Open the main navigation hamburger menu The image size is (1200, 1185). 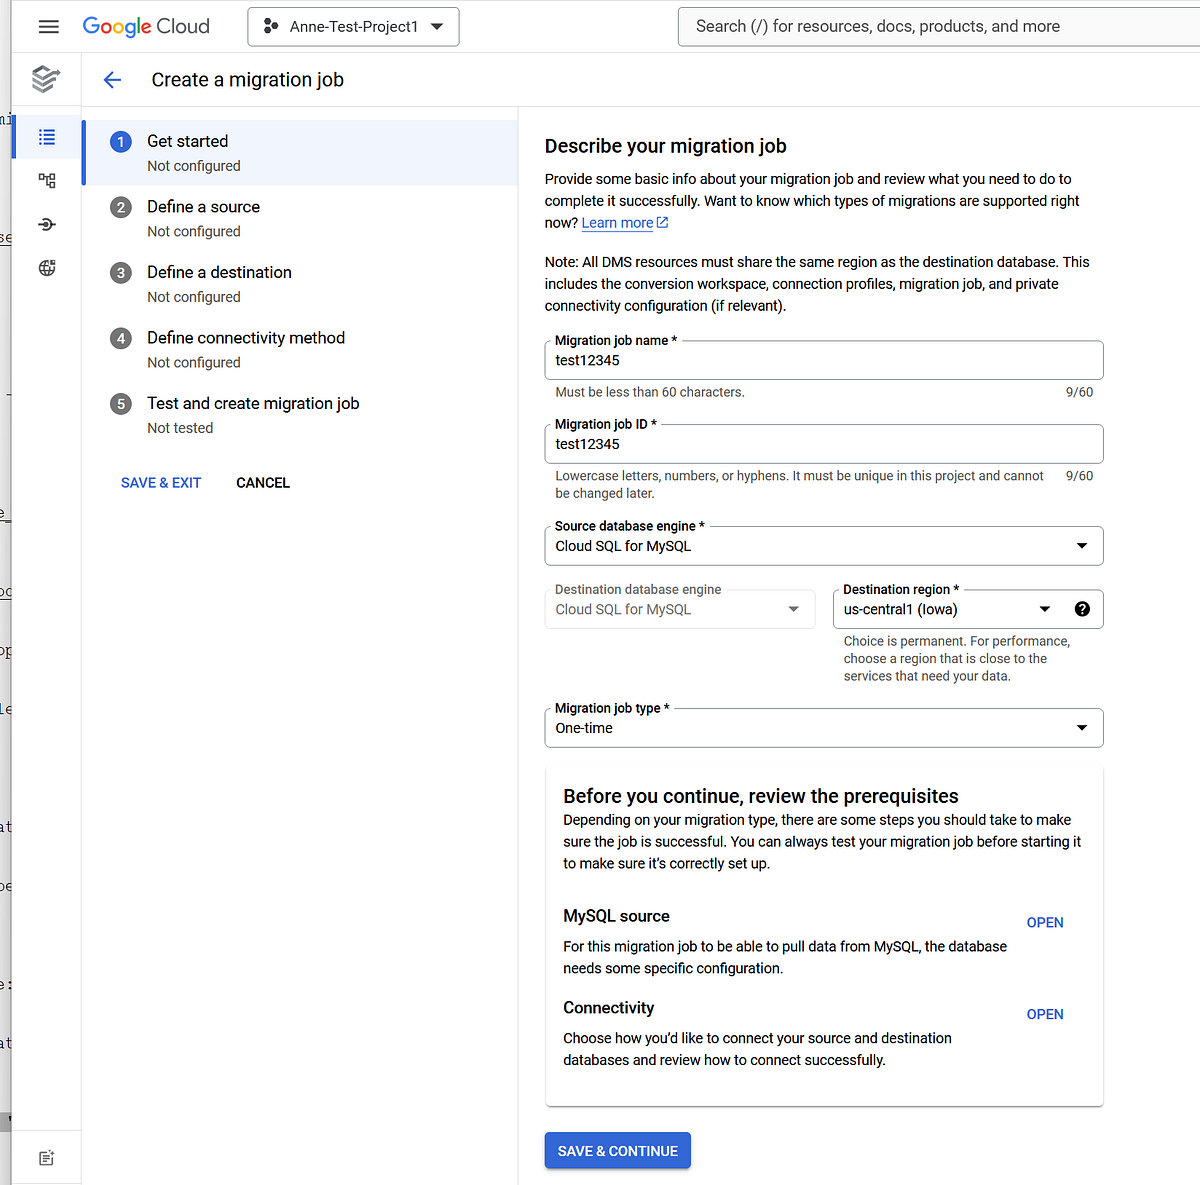click(x=47, y=27)
